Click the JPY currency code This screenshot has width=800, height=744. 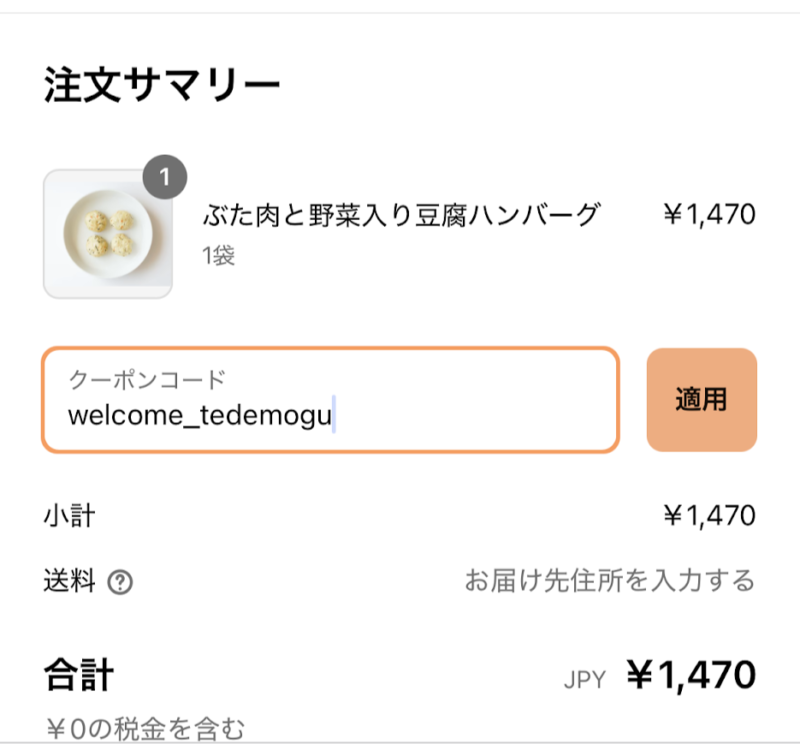click(x=585, y=680)
